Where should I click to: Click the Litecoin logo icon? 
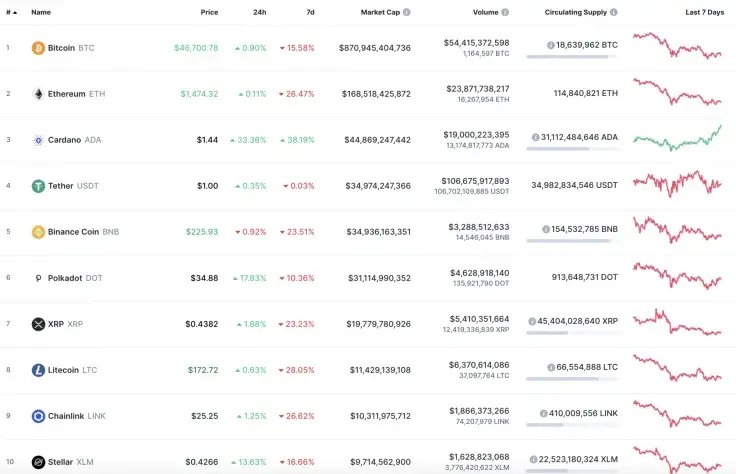[38, 370]
